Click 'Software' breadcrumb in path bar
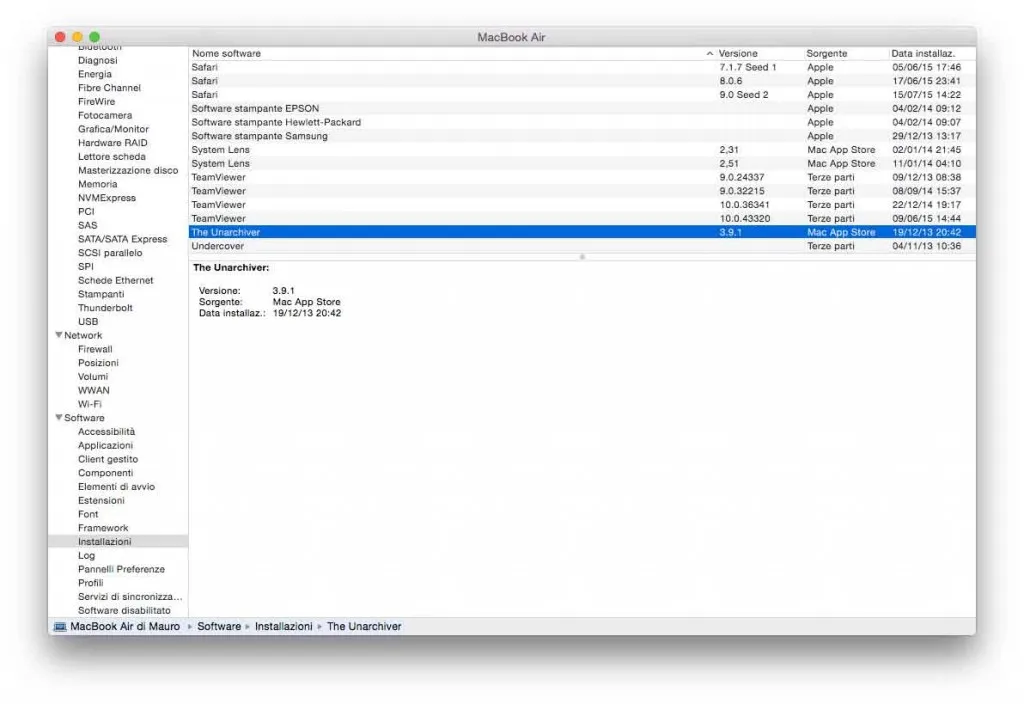Image resolution: width=1024 pixels, height=704 pixels. (x=219, y=626)
